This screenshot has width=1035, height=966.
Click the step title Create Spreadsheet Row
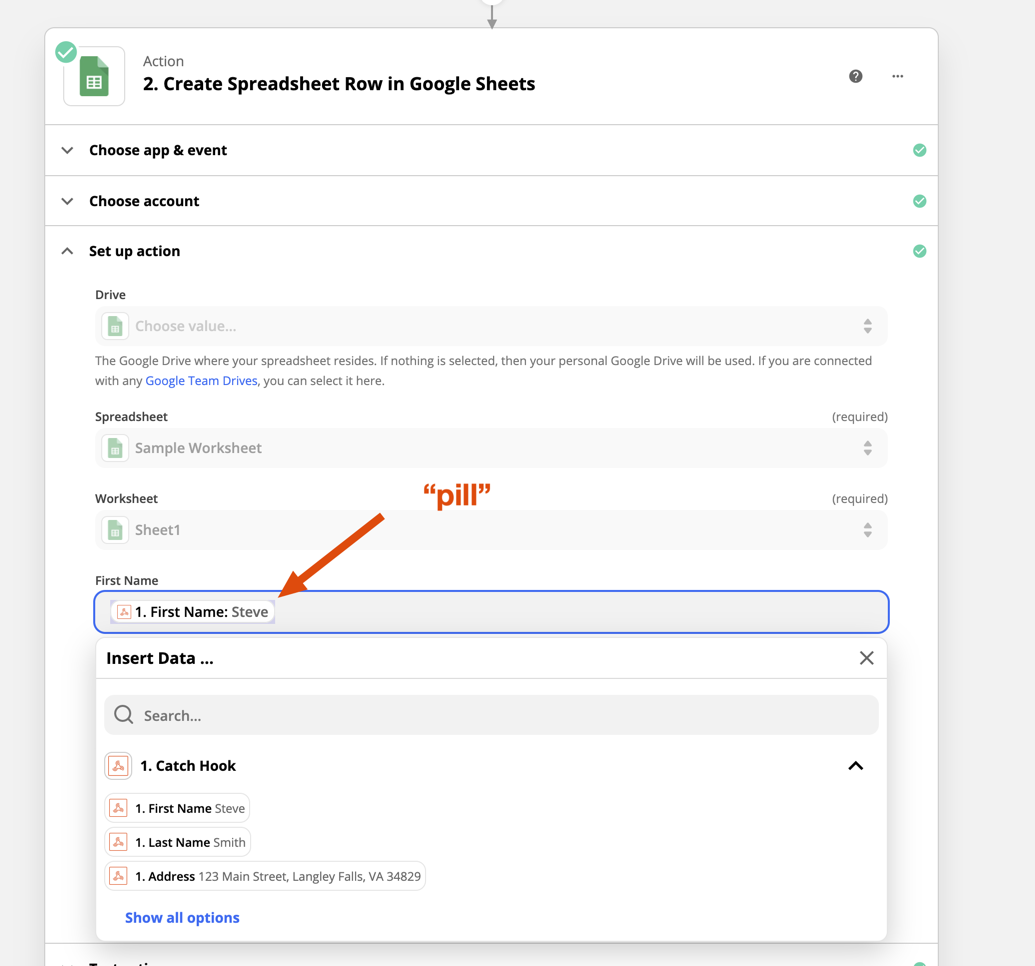tap(339, 84)
